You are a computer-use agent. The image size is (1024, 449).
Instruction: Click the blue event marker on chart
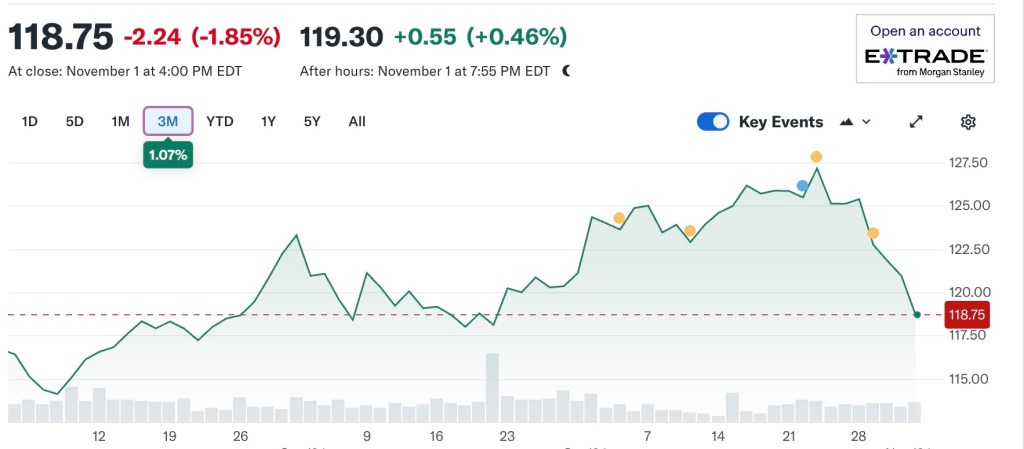802,185
